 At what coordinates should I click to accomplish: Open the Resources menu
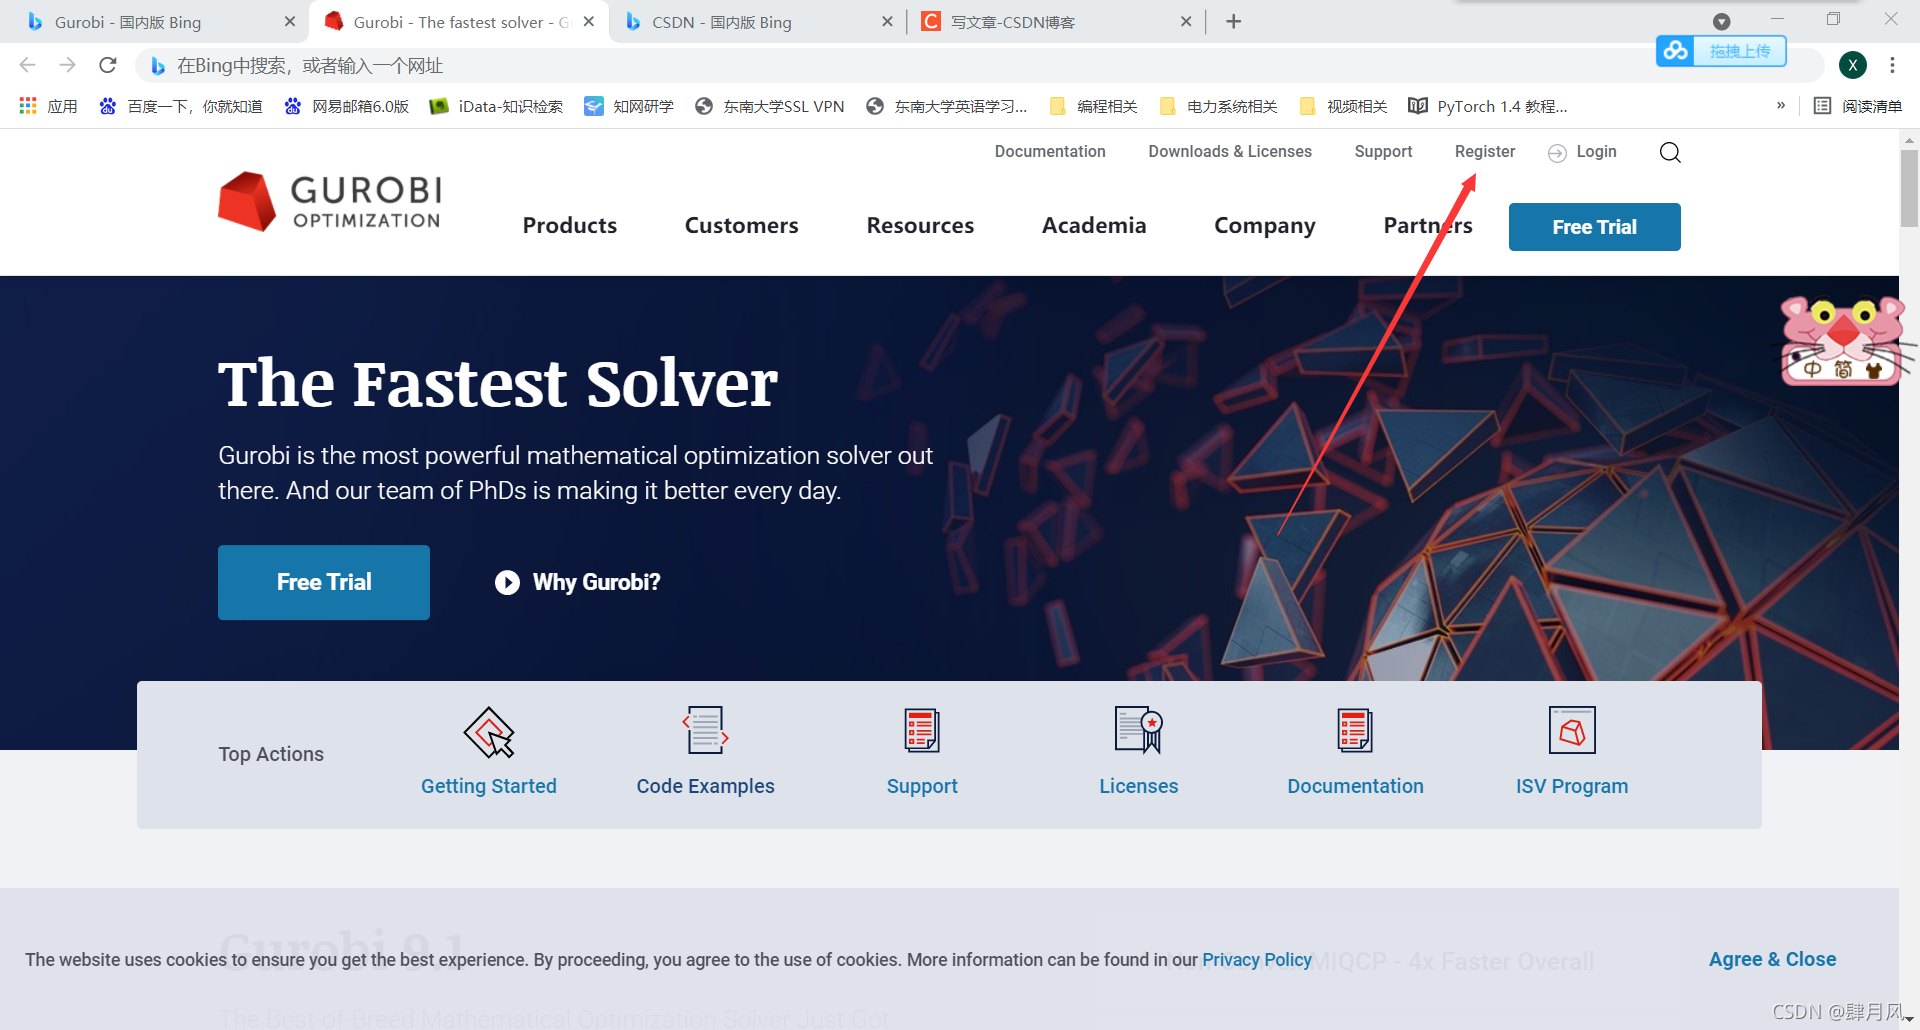pos(920,226)
